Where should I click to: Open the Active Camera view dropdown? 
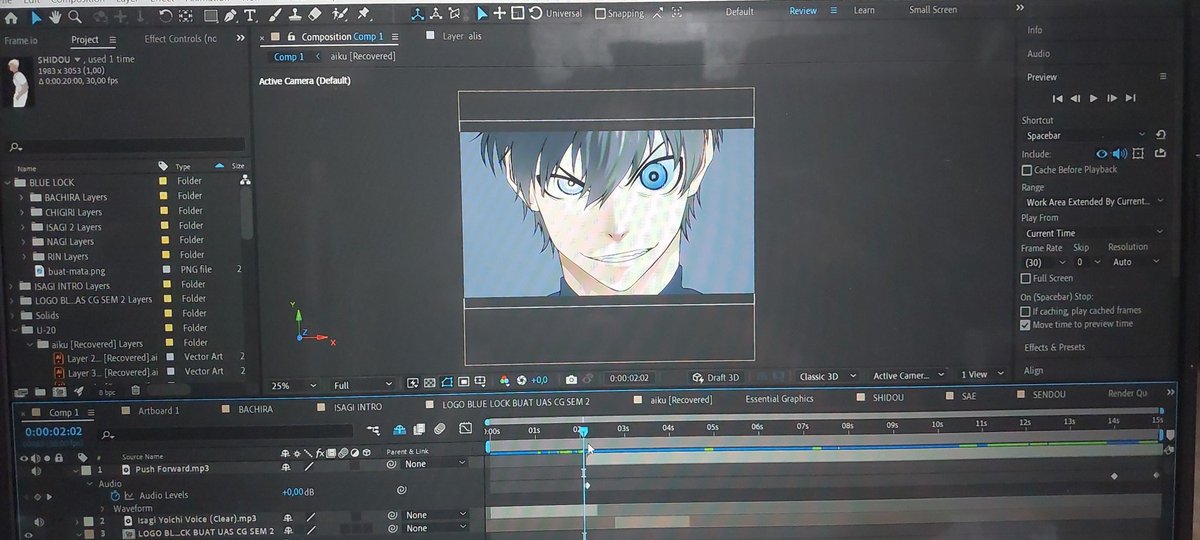point(909,376)
